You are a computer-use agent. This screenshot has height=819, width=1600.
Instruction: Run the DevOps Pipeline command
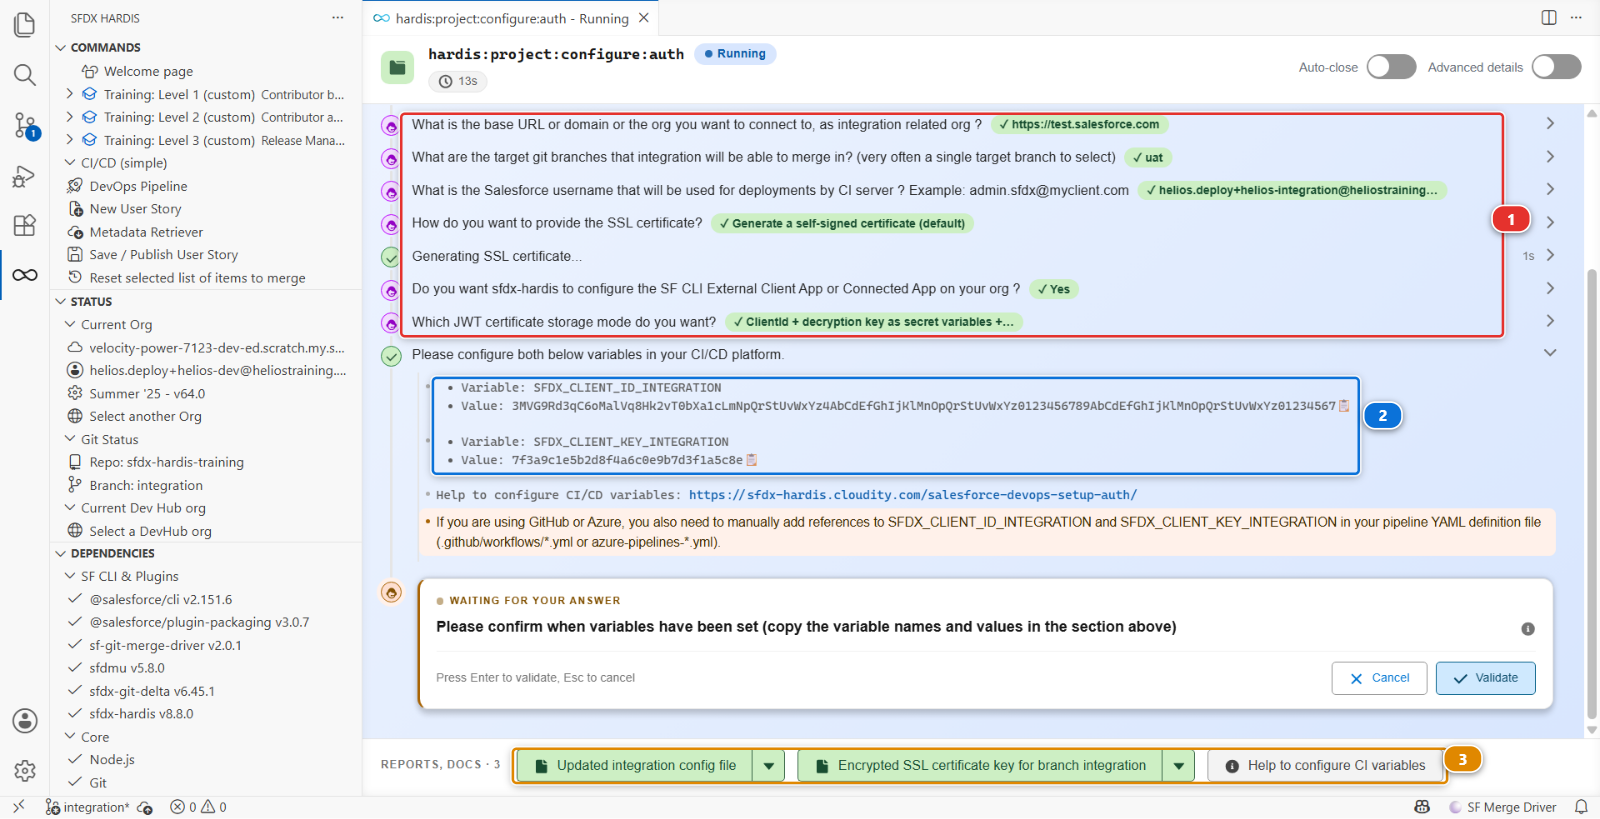(138, 186)
